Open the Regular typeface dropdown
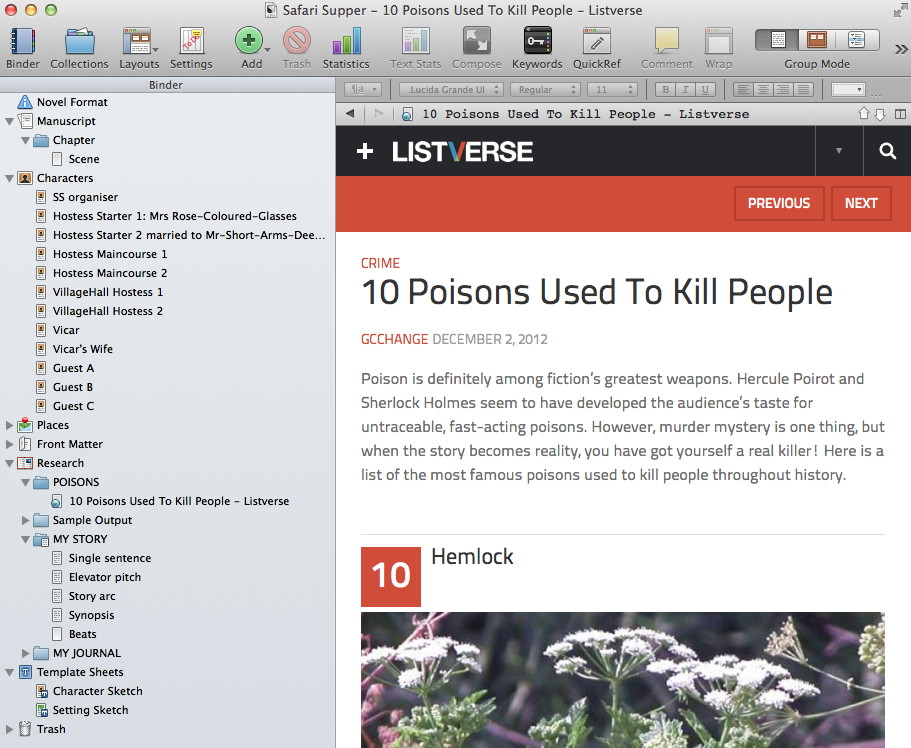Viewport: 911px width, 748px height. click(545, 90)
